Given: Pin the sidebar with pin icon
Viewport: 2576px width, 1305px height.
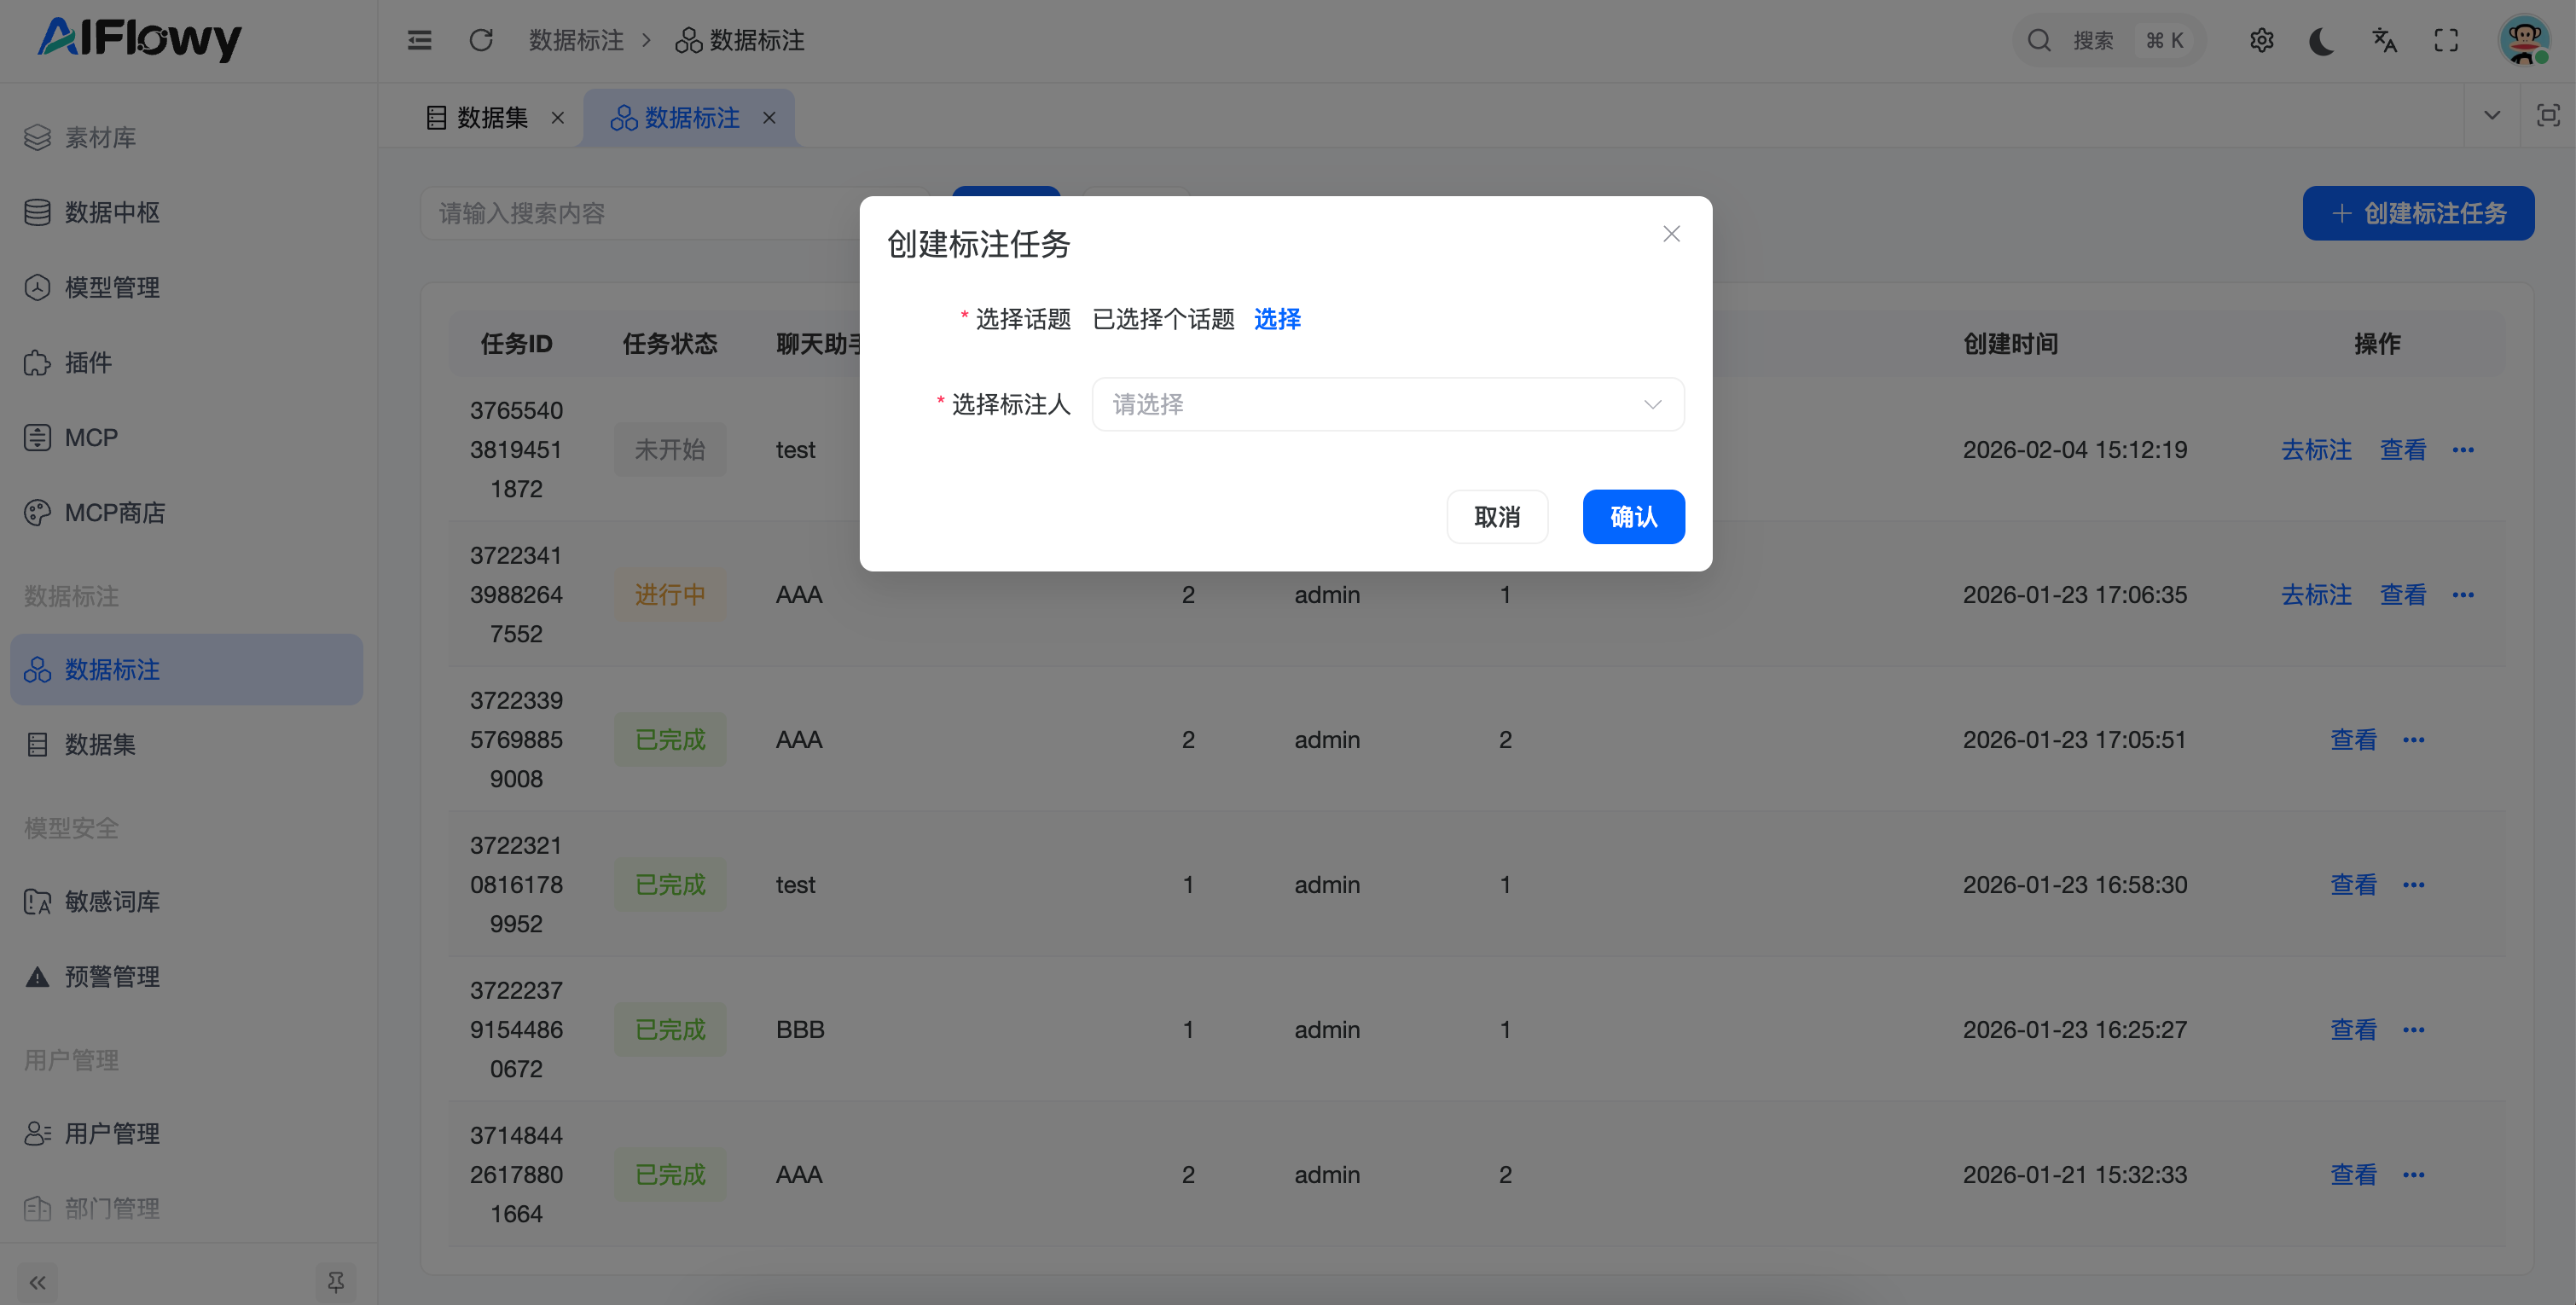Looking at the screenshot, I should (336, 1281).
